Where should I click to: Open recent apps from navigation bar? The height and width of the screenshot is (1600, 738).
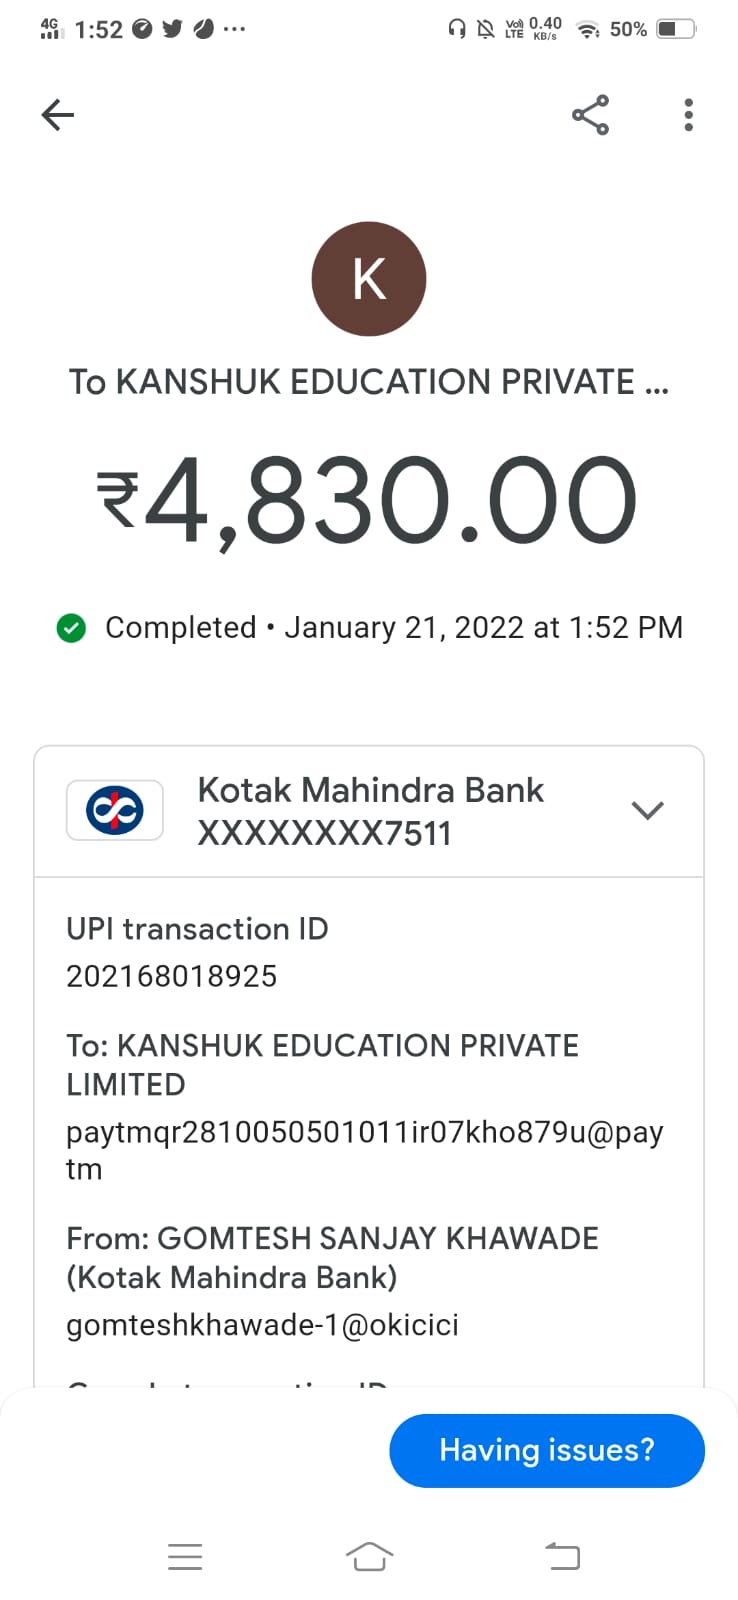[185, 1556]
